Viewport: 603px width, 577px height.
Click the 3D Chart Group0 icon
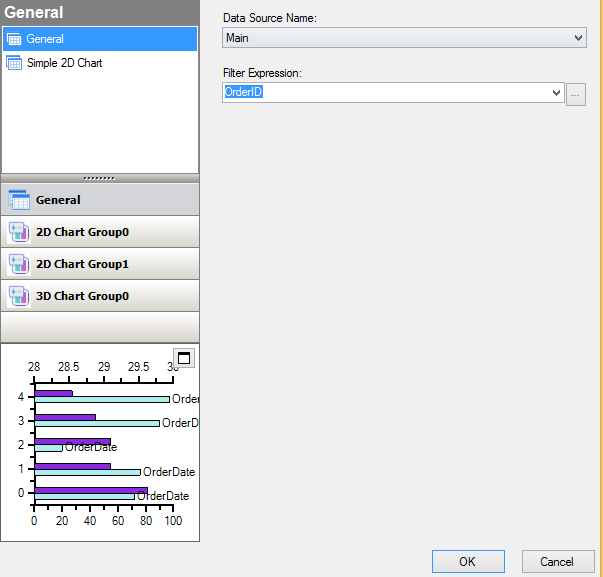click(18, 296)
